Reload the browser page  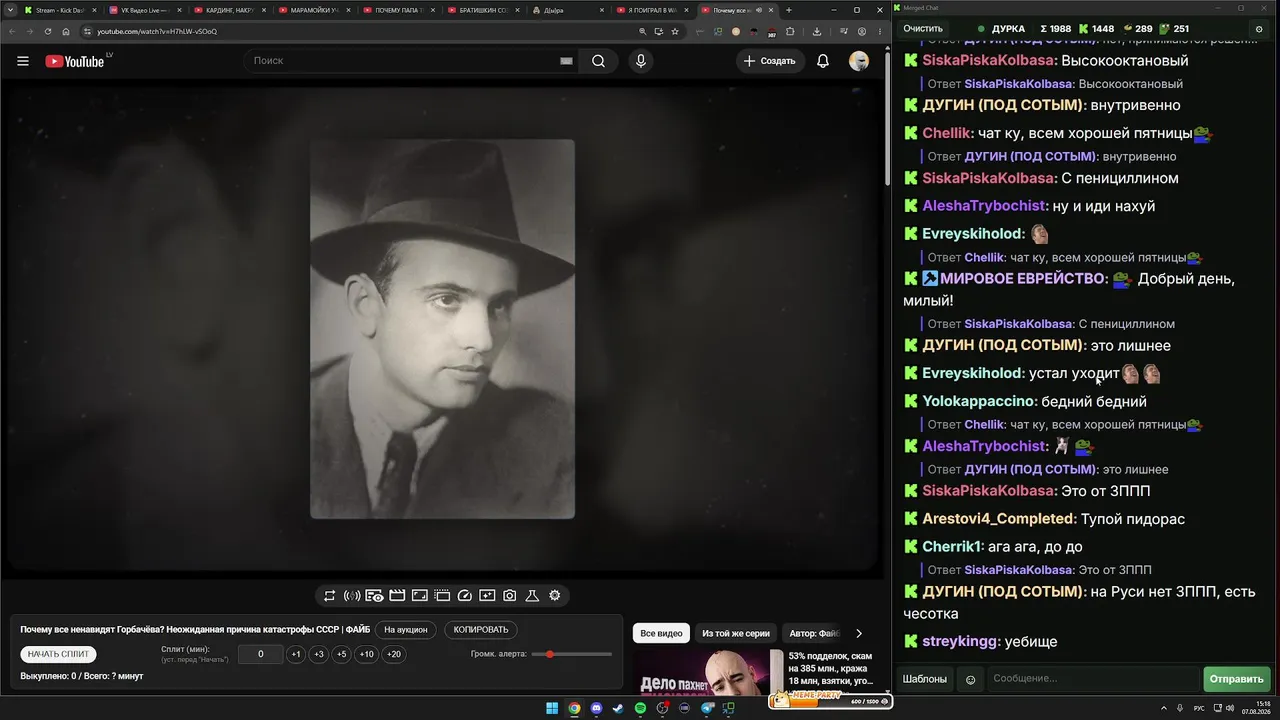click(47, 31)
